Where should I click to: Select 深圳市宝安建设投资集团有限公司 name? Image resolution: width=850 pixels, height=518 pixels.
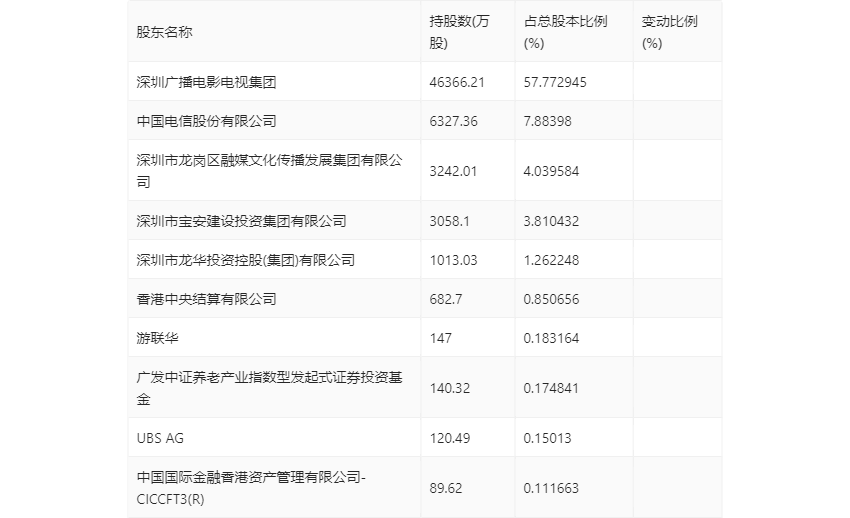click(x=241, y=221)
